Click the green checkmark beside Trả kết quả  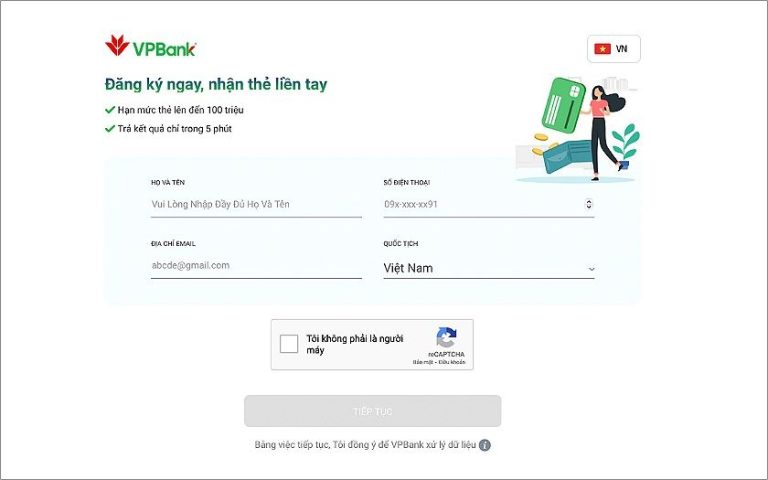(x=110, y=129)
